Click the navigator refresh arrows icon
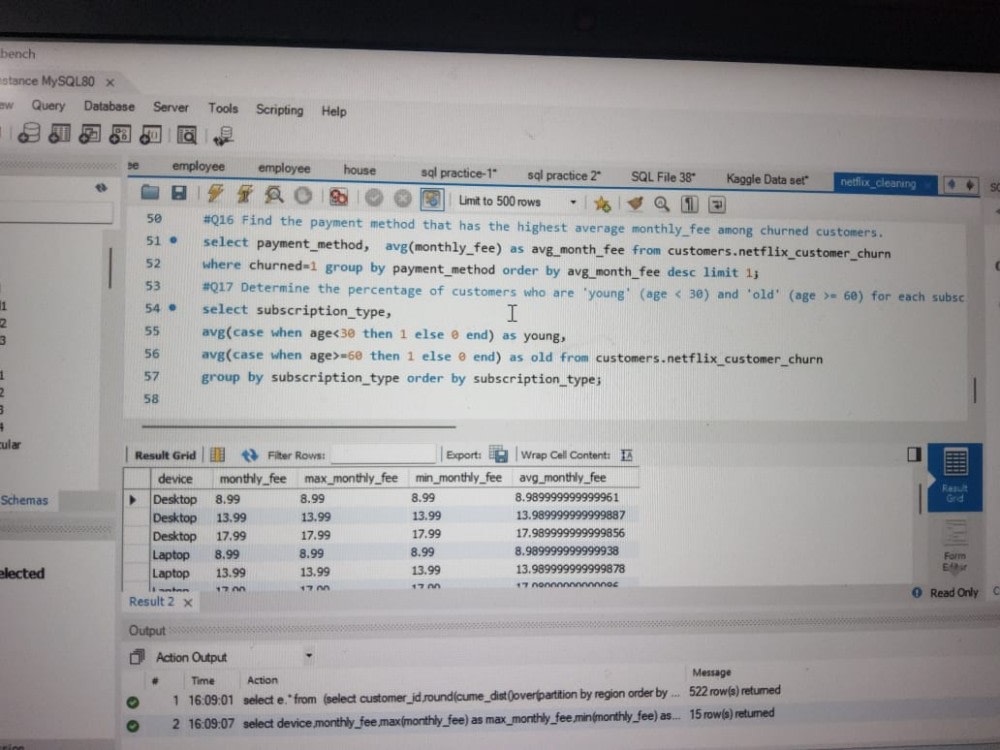1000x750 pixels. tap(101, 188)
